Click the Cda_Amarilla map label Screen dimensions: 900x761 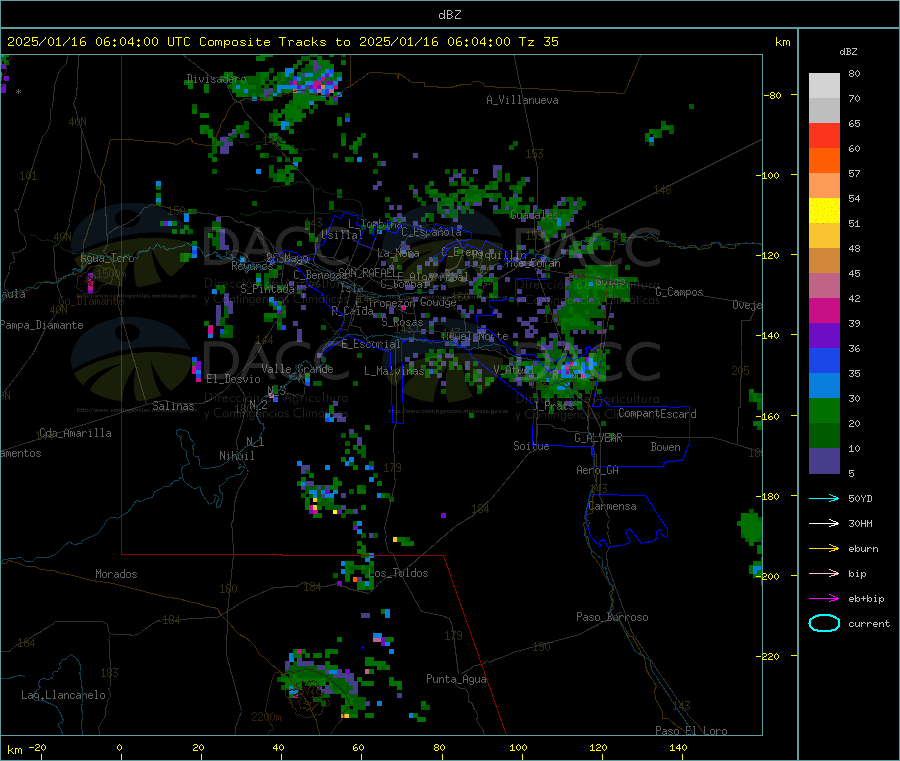(x=75, y=433)
